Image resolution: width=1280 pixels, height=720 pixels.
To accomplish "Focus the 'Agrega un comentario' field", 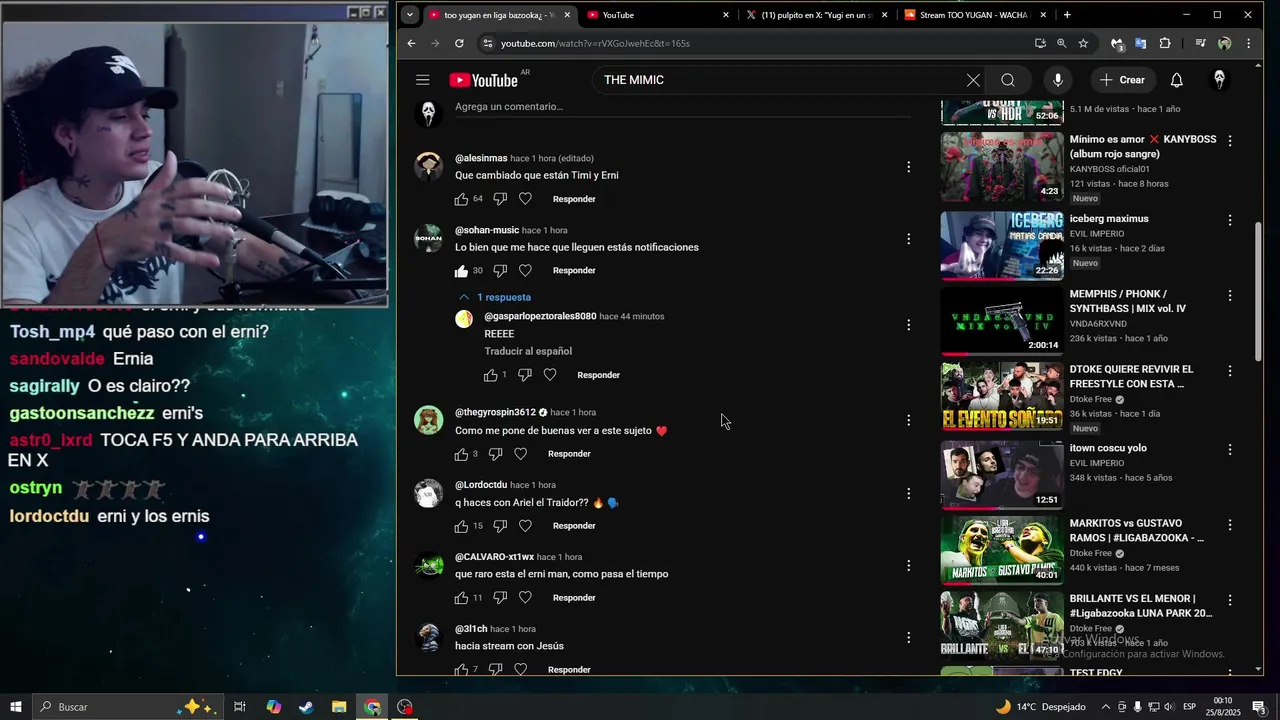I will coord(683,107).
